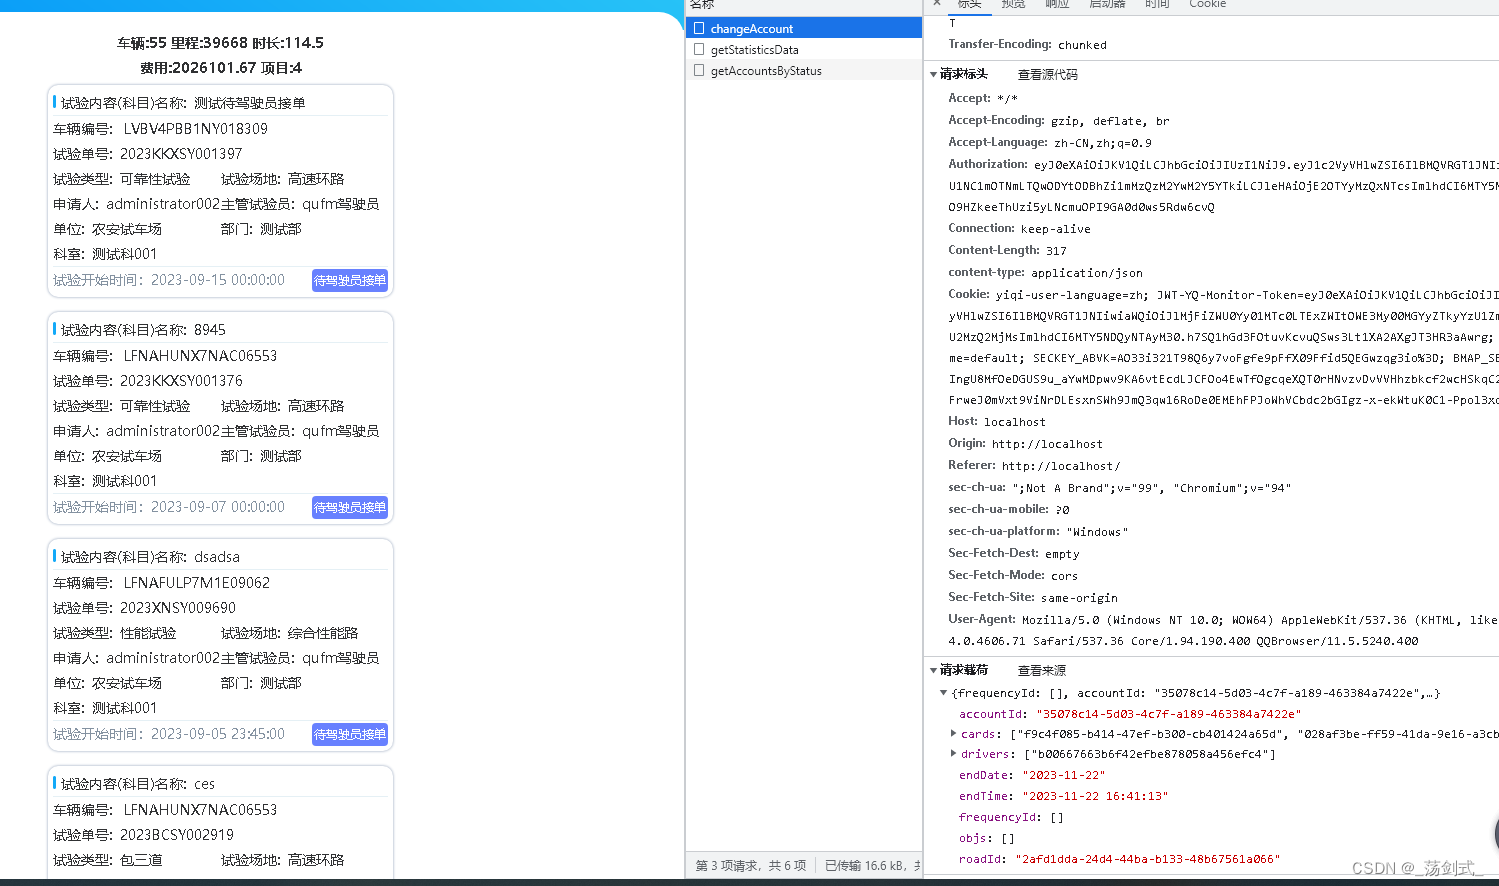Click the 车辆:55 里程:39668 statistics line
This screenshot has height=886, width=1499.
tap(220, 43)
